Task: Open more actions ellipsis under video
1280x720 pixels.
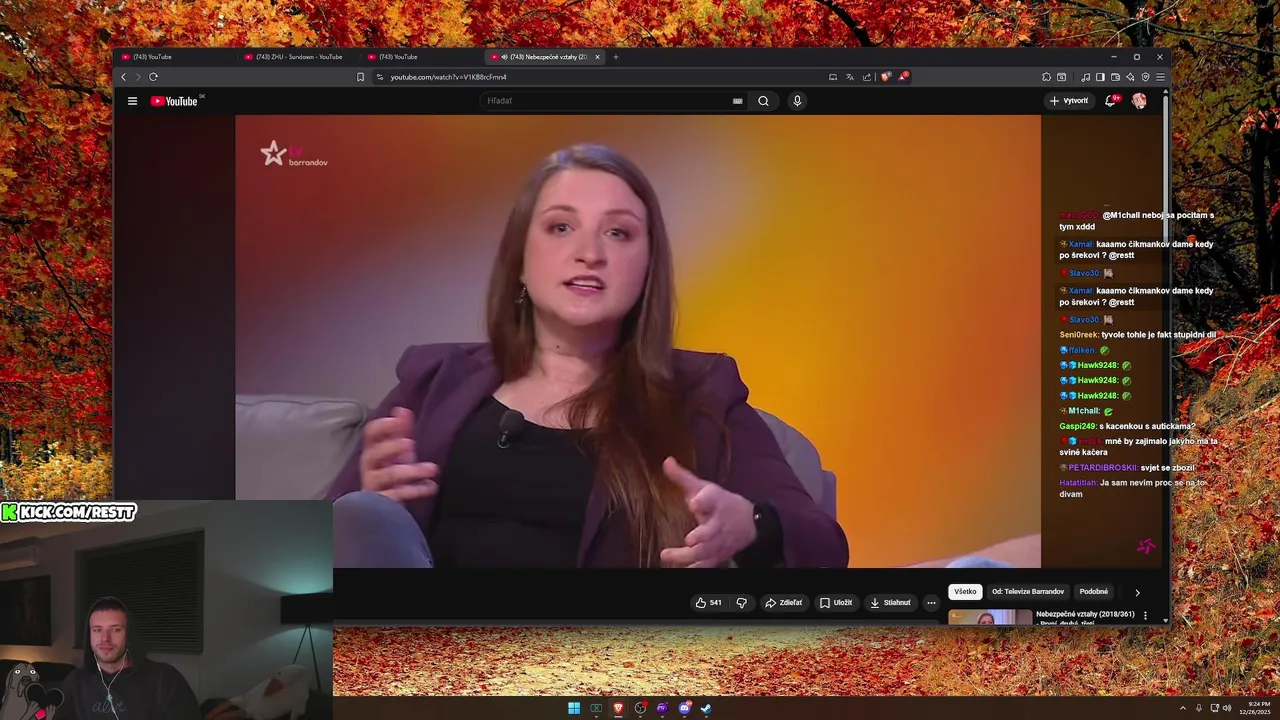Action: pyautogui.click(x=931, y=603)
